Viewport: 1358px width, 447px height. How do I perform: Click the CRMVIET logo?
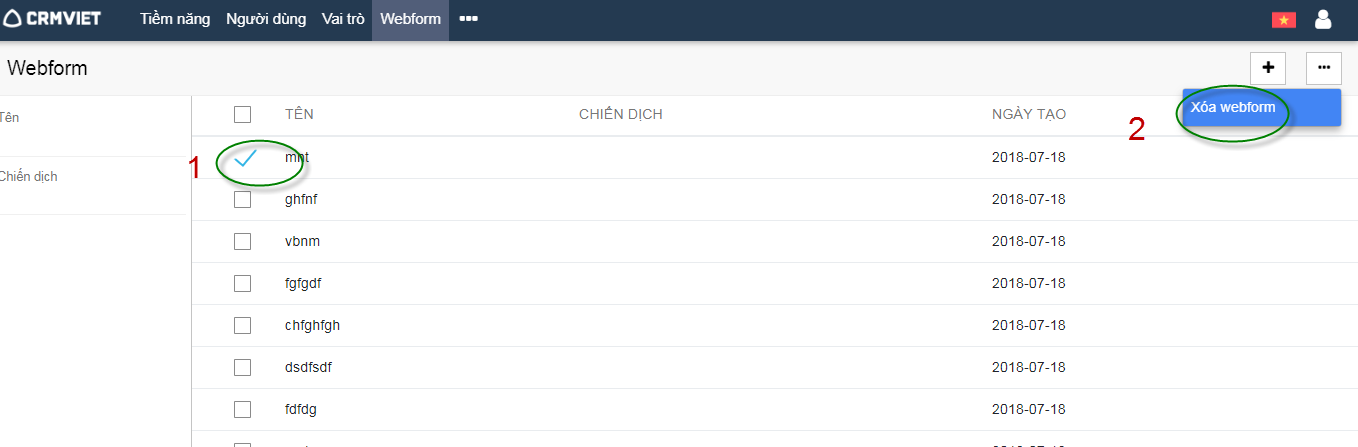(x=52, y=18)
